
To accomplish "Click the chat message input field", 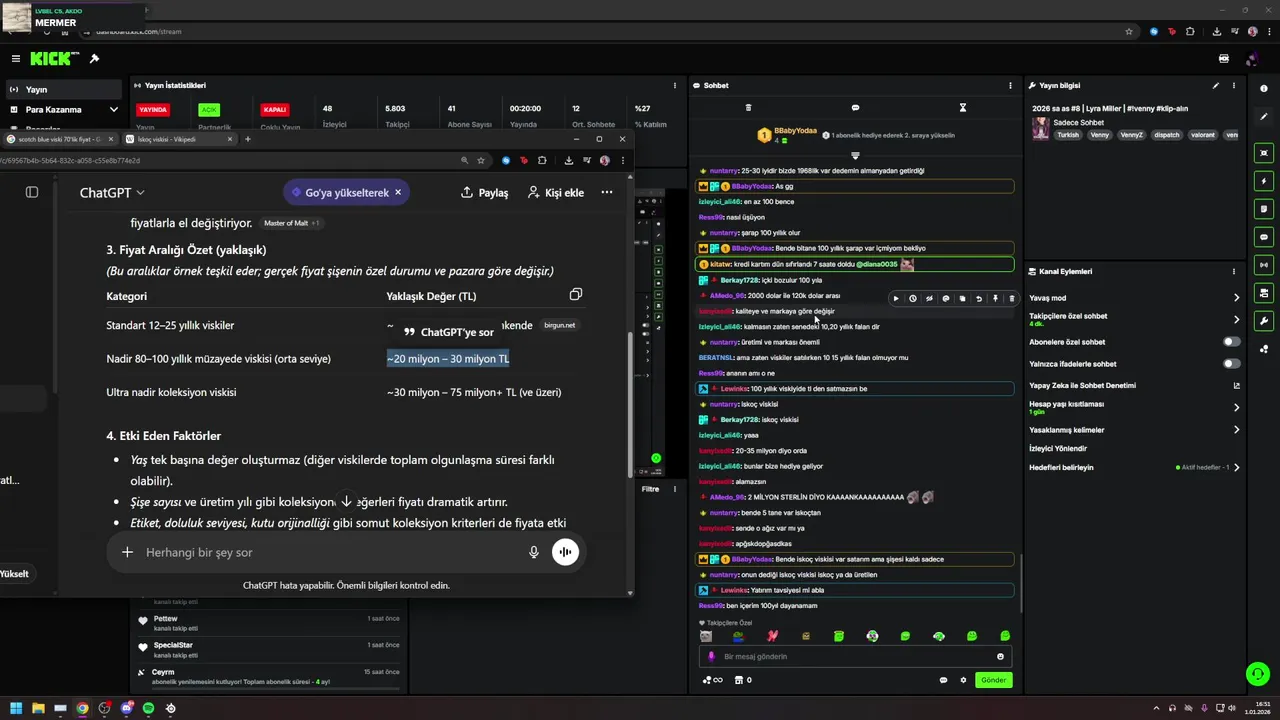I will tap(855, 657).
